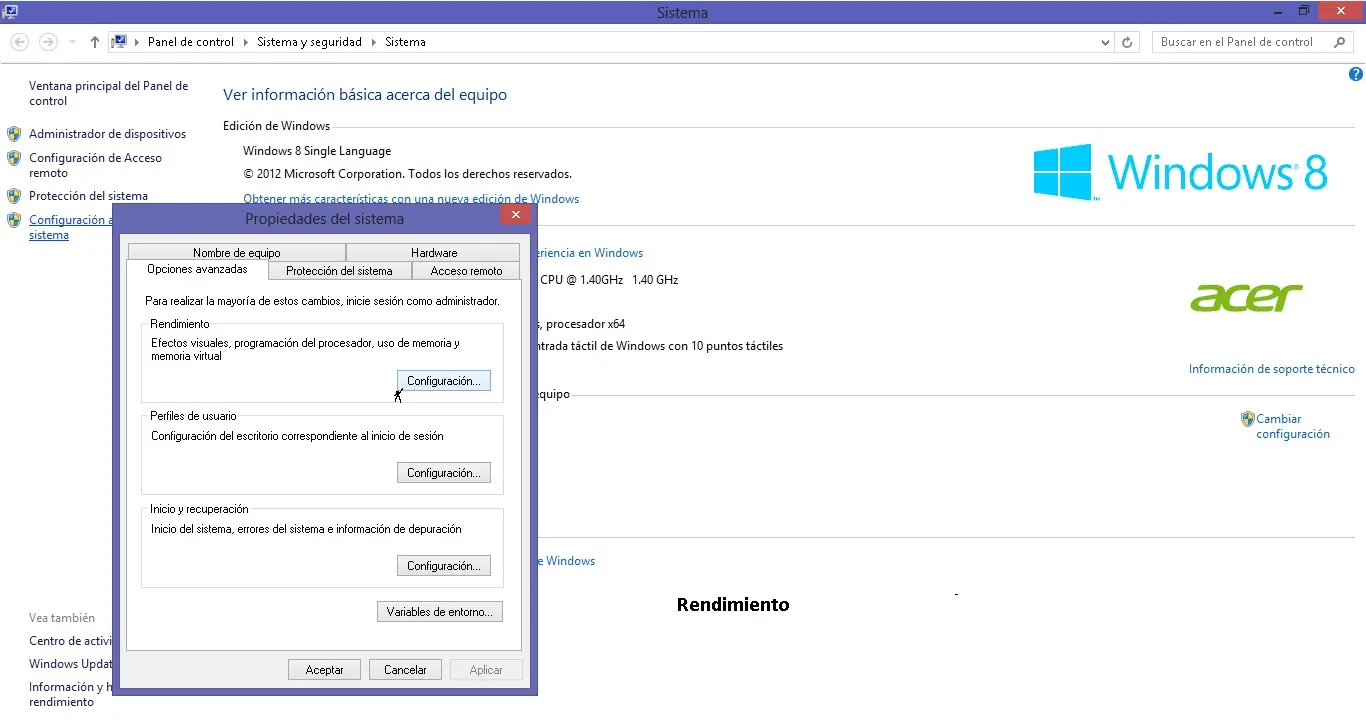Open Help with the blue question mark
The width and height of the screenshot is (1366, 728).
tap(1357, 75)
